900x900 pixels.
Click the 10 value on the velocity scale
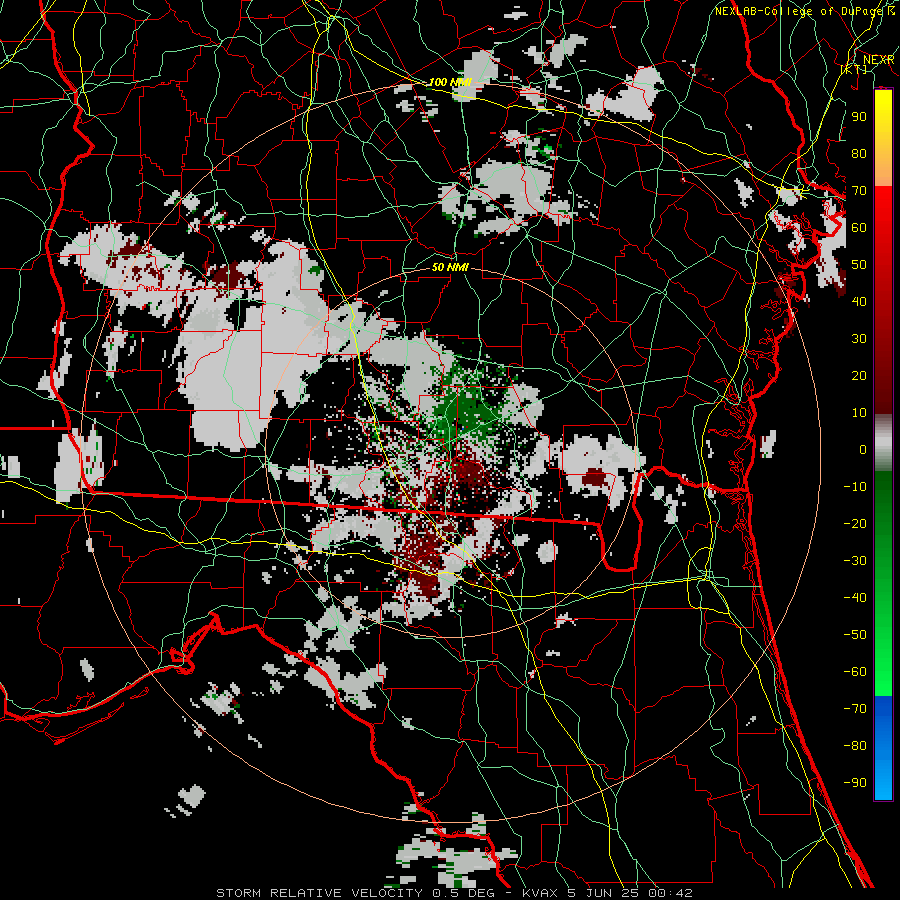coord(859,413)
